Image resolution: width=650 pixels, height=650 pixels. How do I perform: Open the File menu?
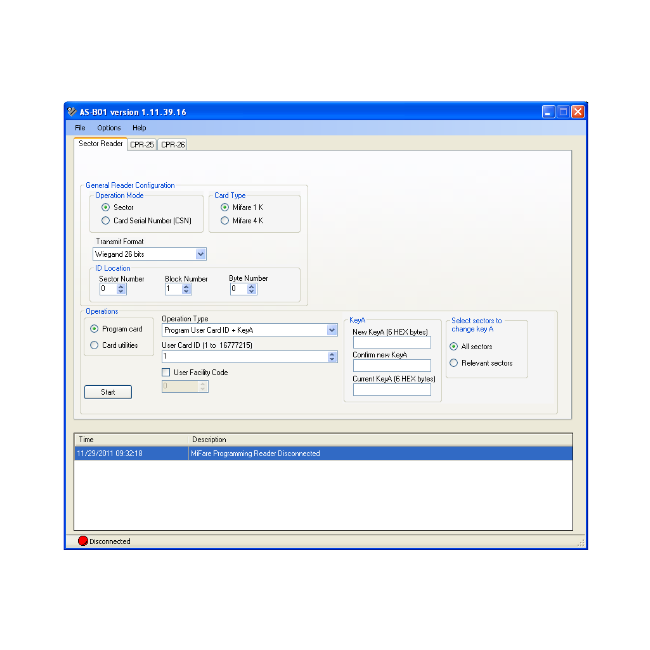tap(80, 128)
